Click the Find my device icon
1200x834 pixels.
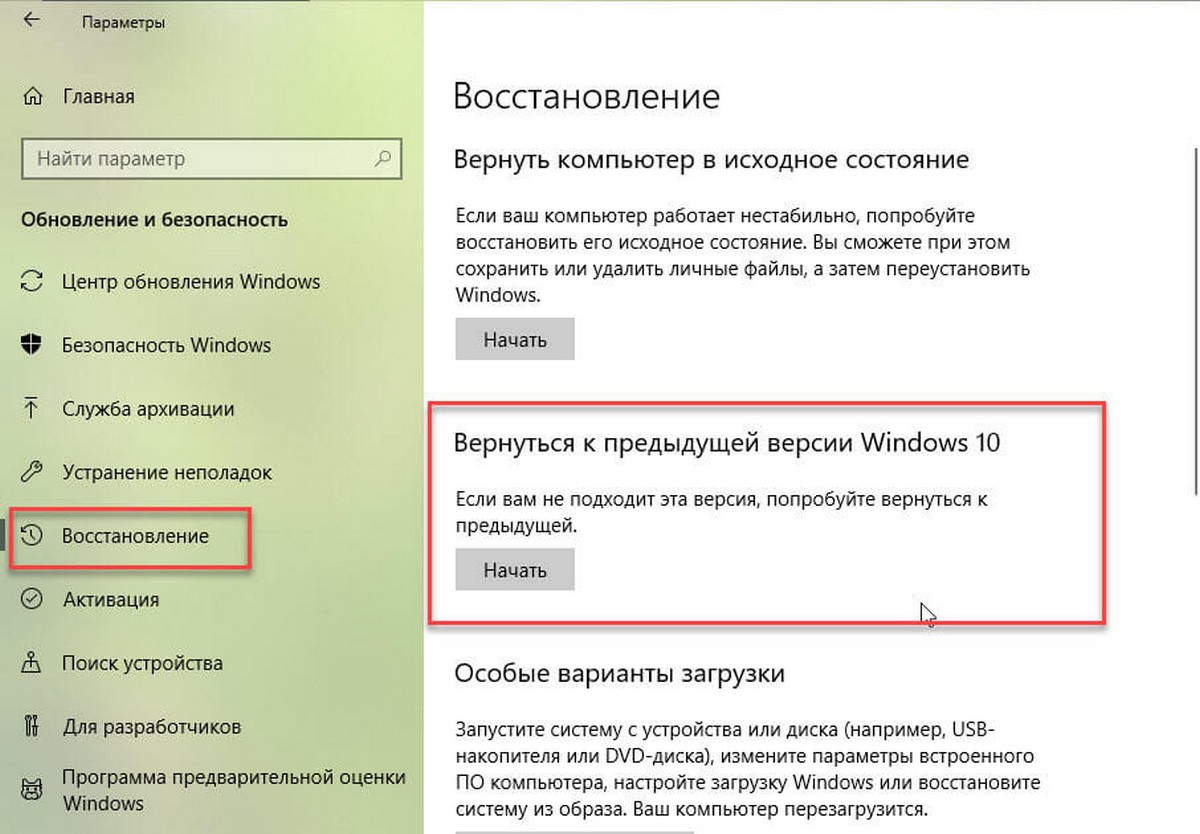tap(32, 663)
